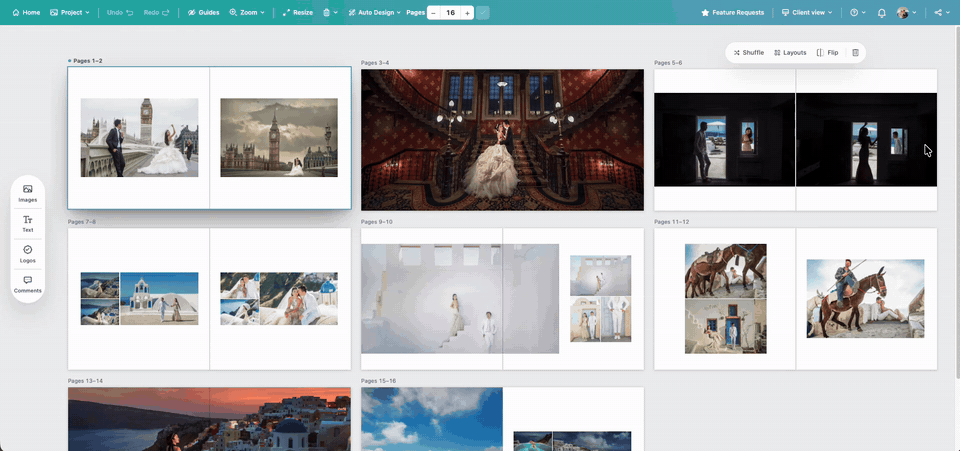
Task: Check the notifications bell
Action: click(x=882, y=12)
